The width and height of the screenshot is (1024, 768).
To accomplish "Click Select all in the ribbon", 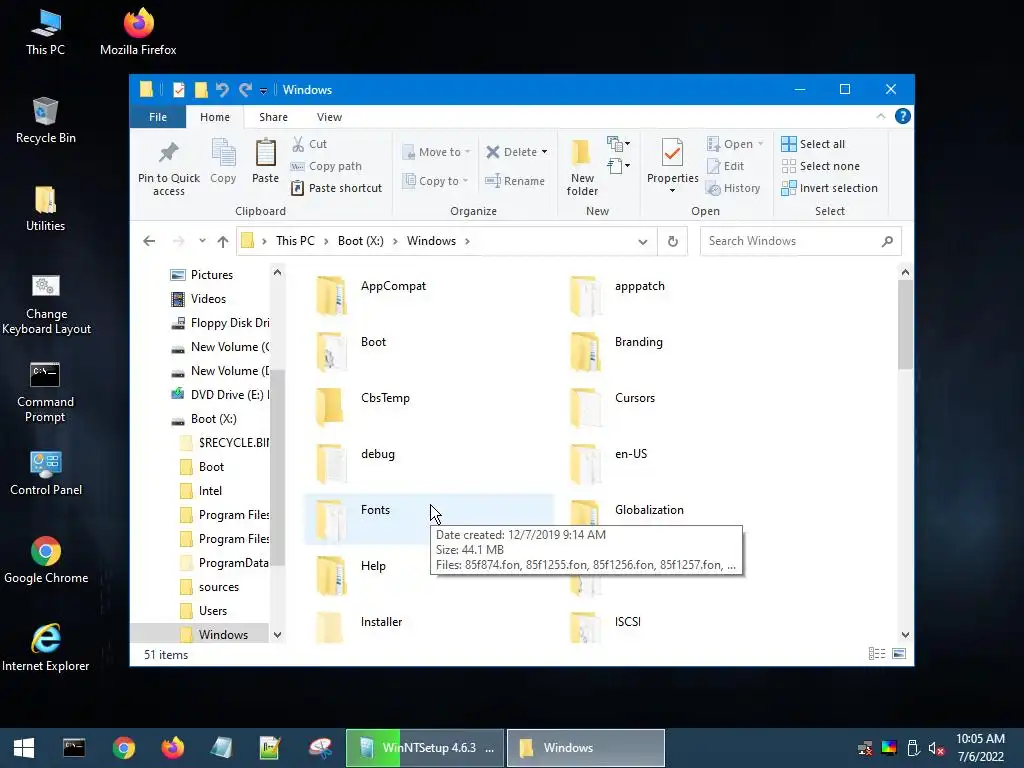I will click(813, 144).
